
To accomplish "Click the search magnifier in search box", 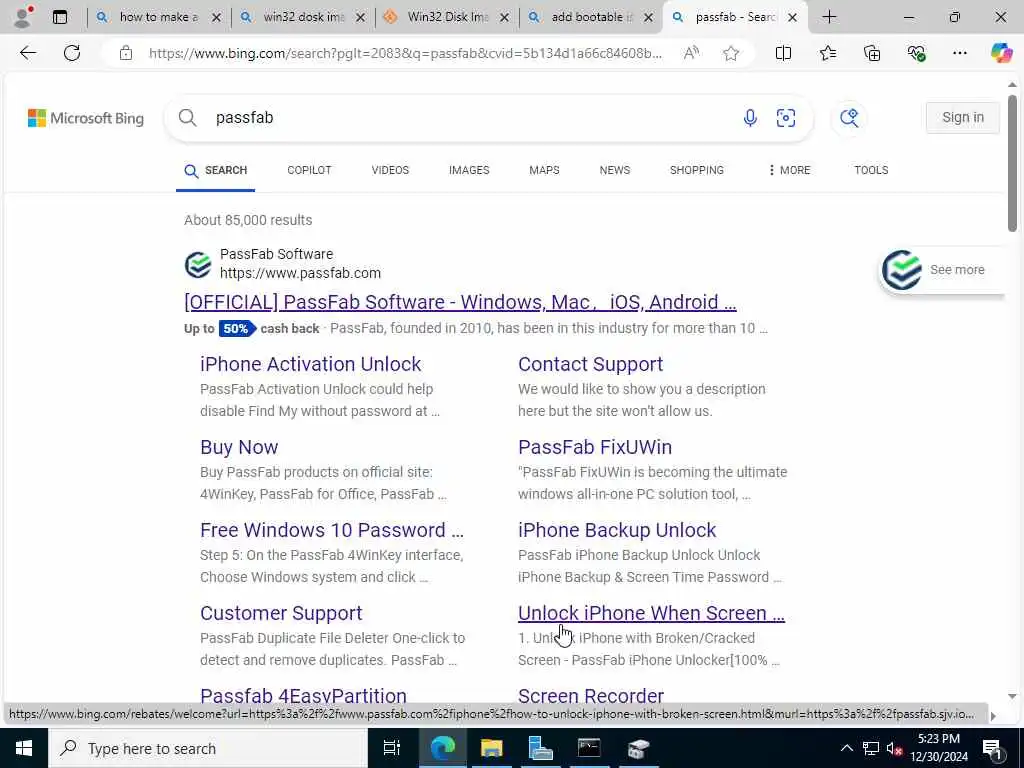I will pyautogui.click(x=187, y=118).
